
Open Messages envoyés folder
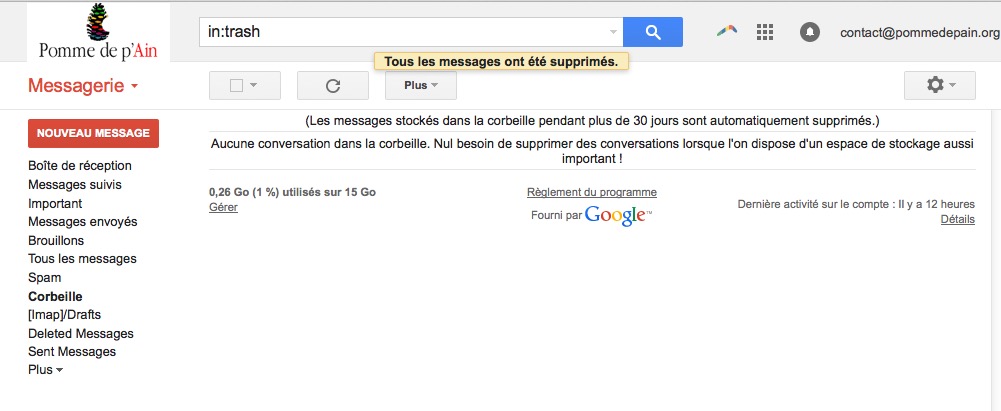(82, 221)
